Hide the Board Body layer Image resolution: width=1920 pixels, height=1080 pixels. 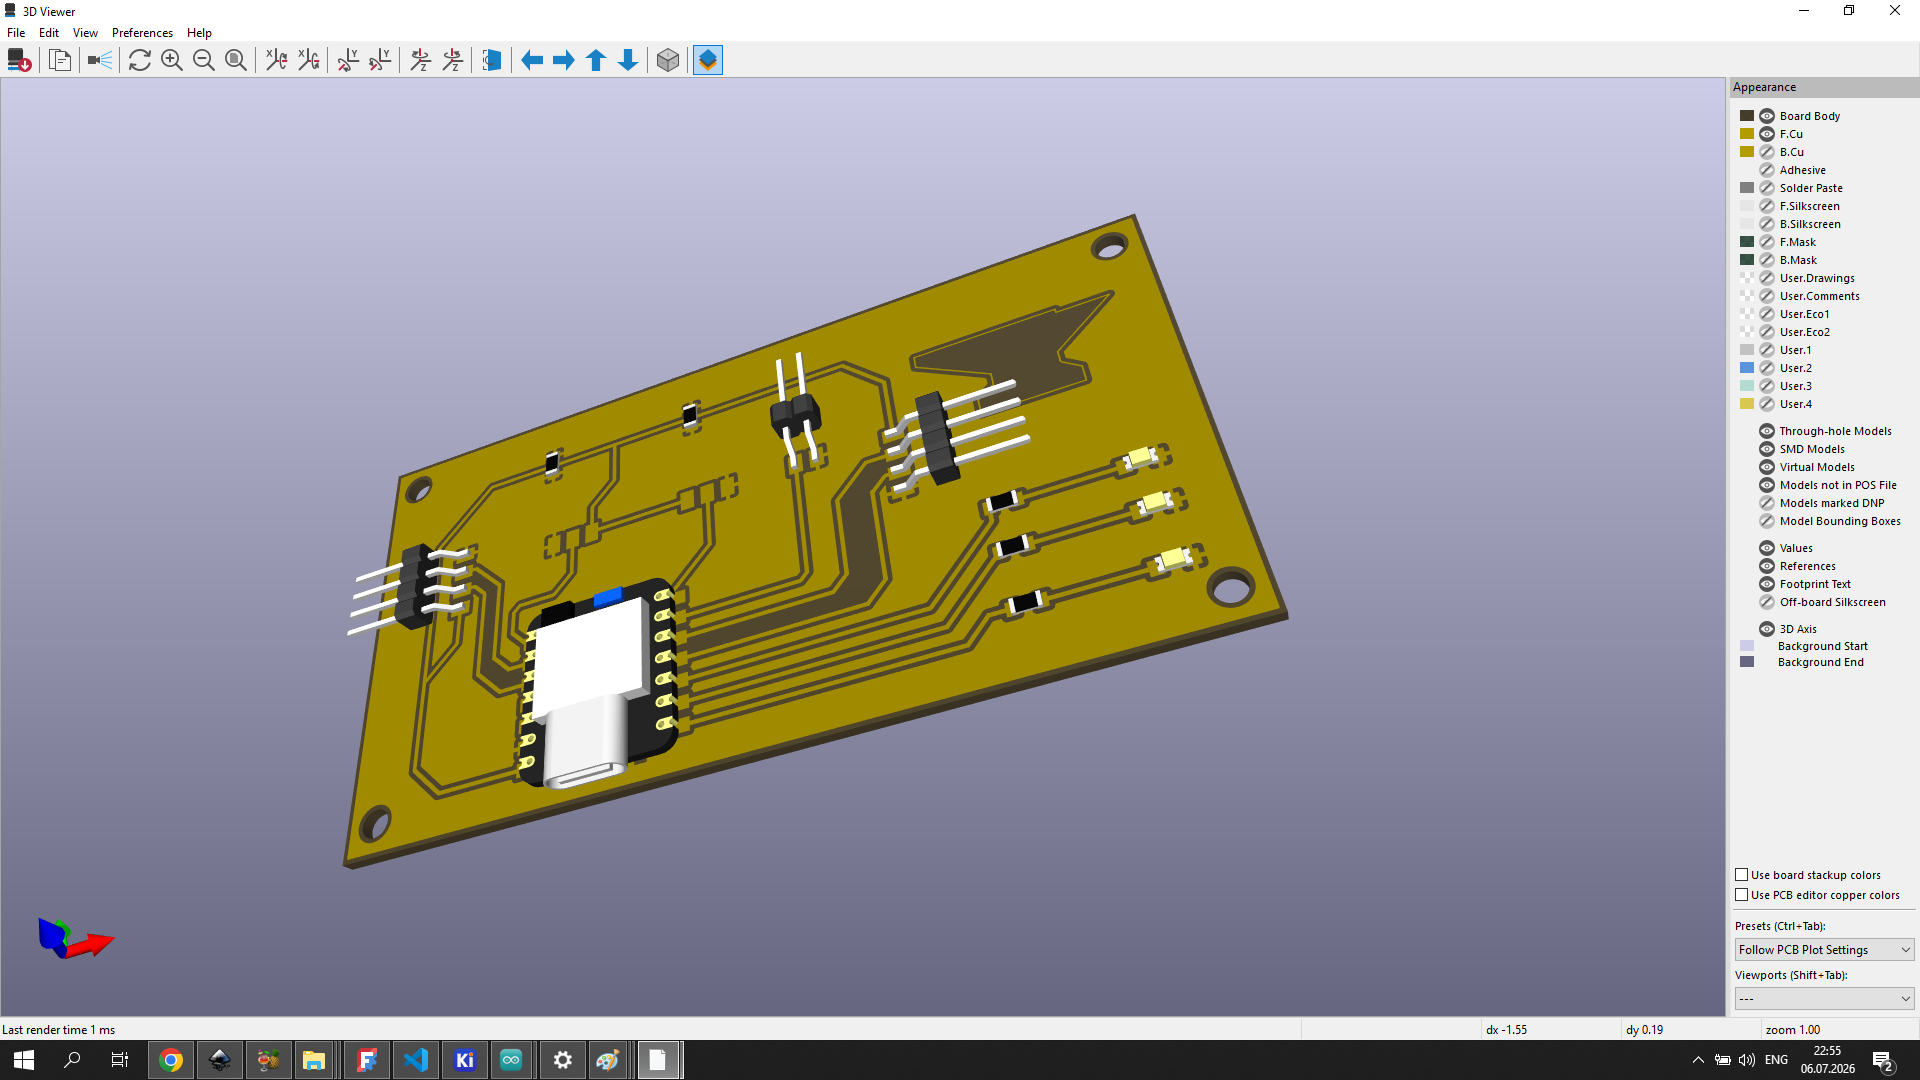[x=1767, y=116]
